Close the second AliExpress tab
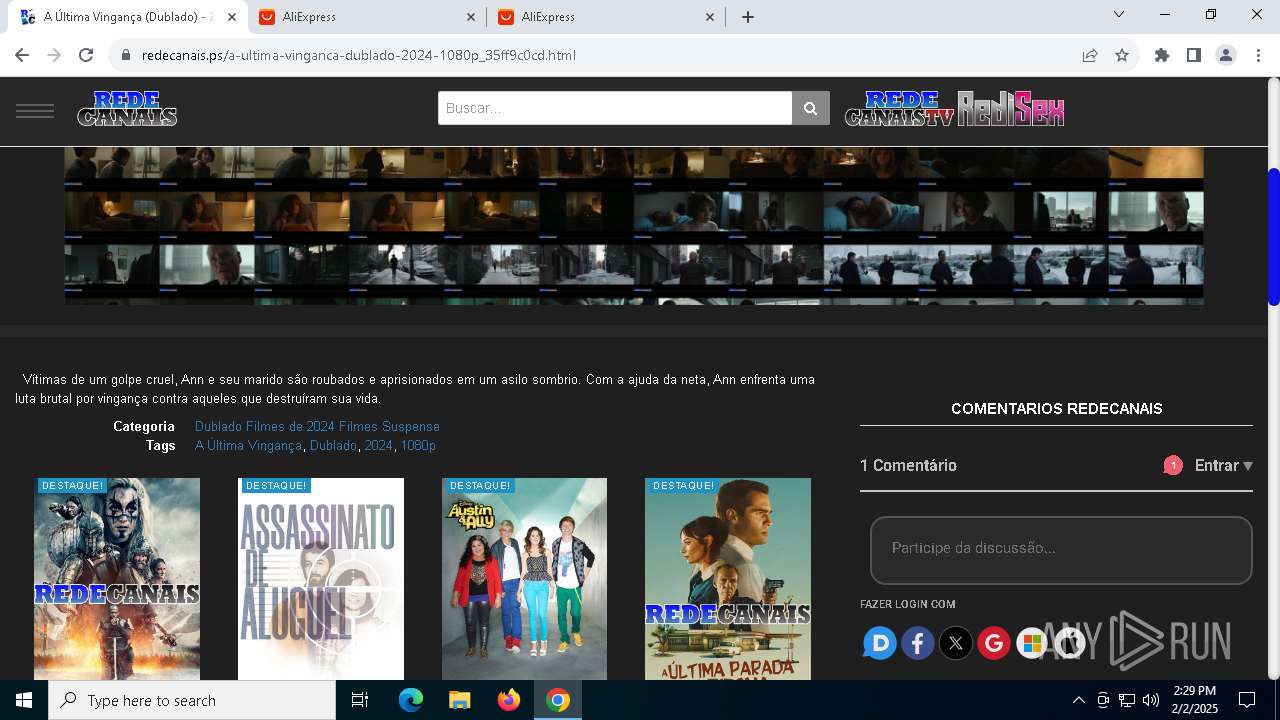The image size is (1280, 720). [x=710, y=17]
